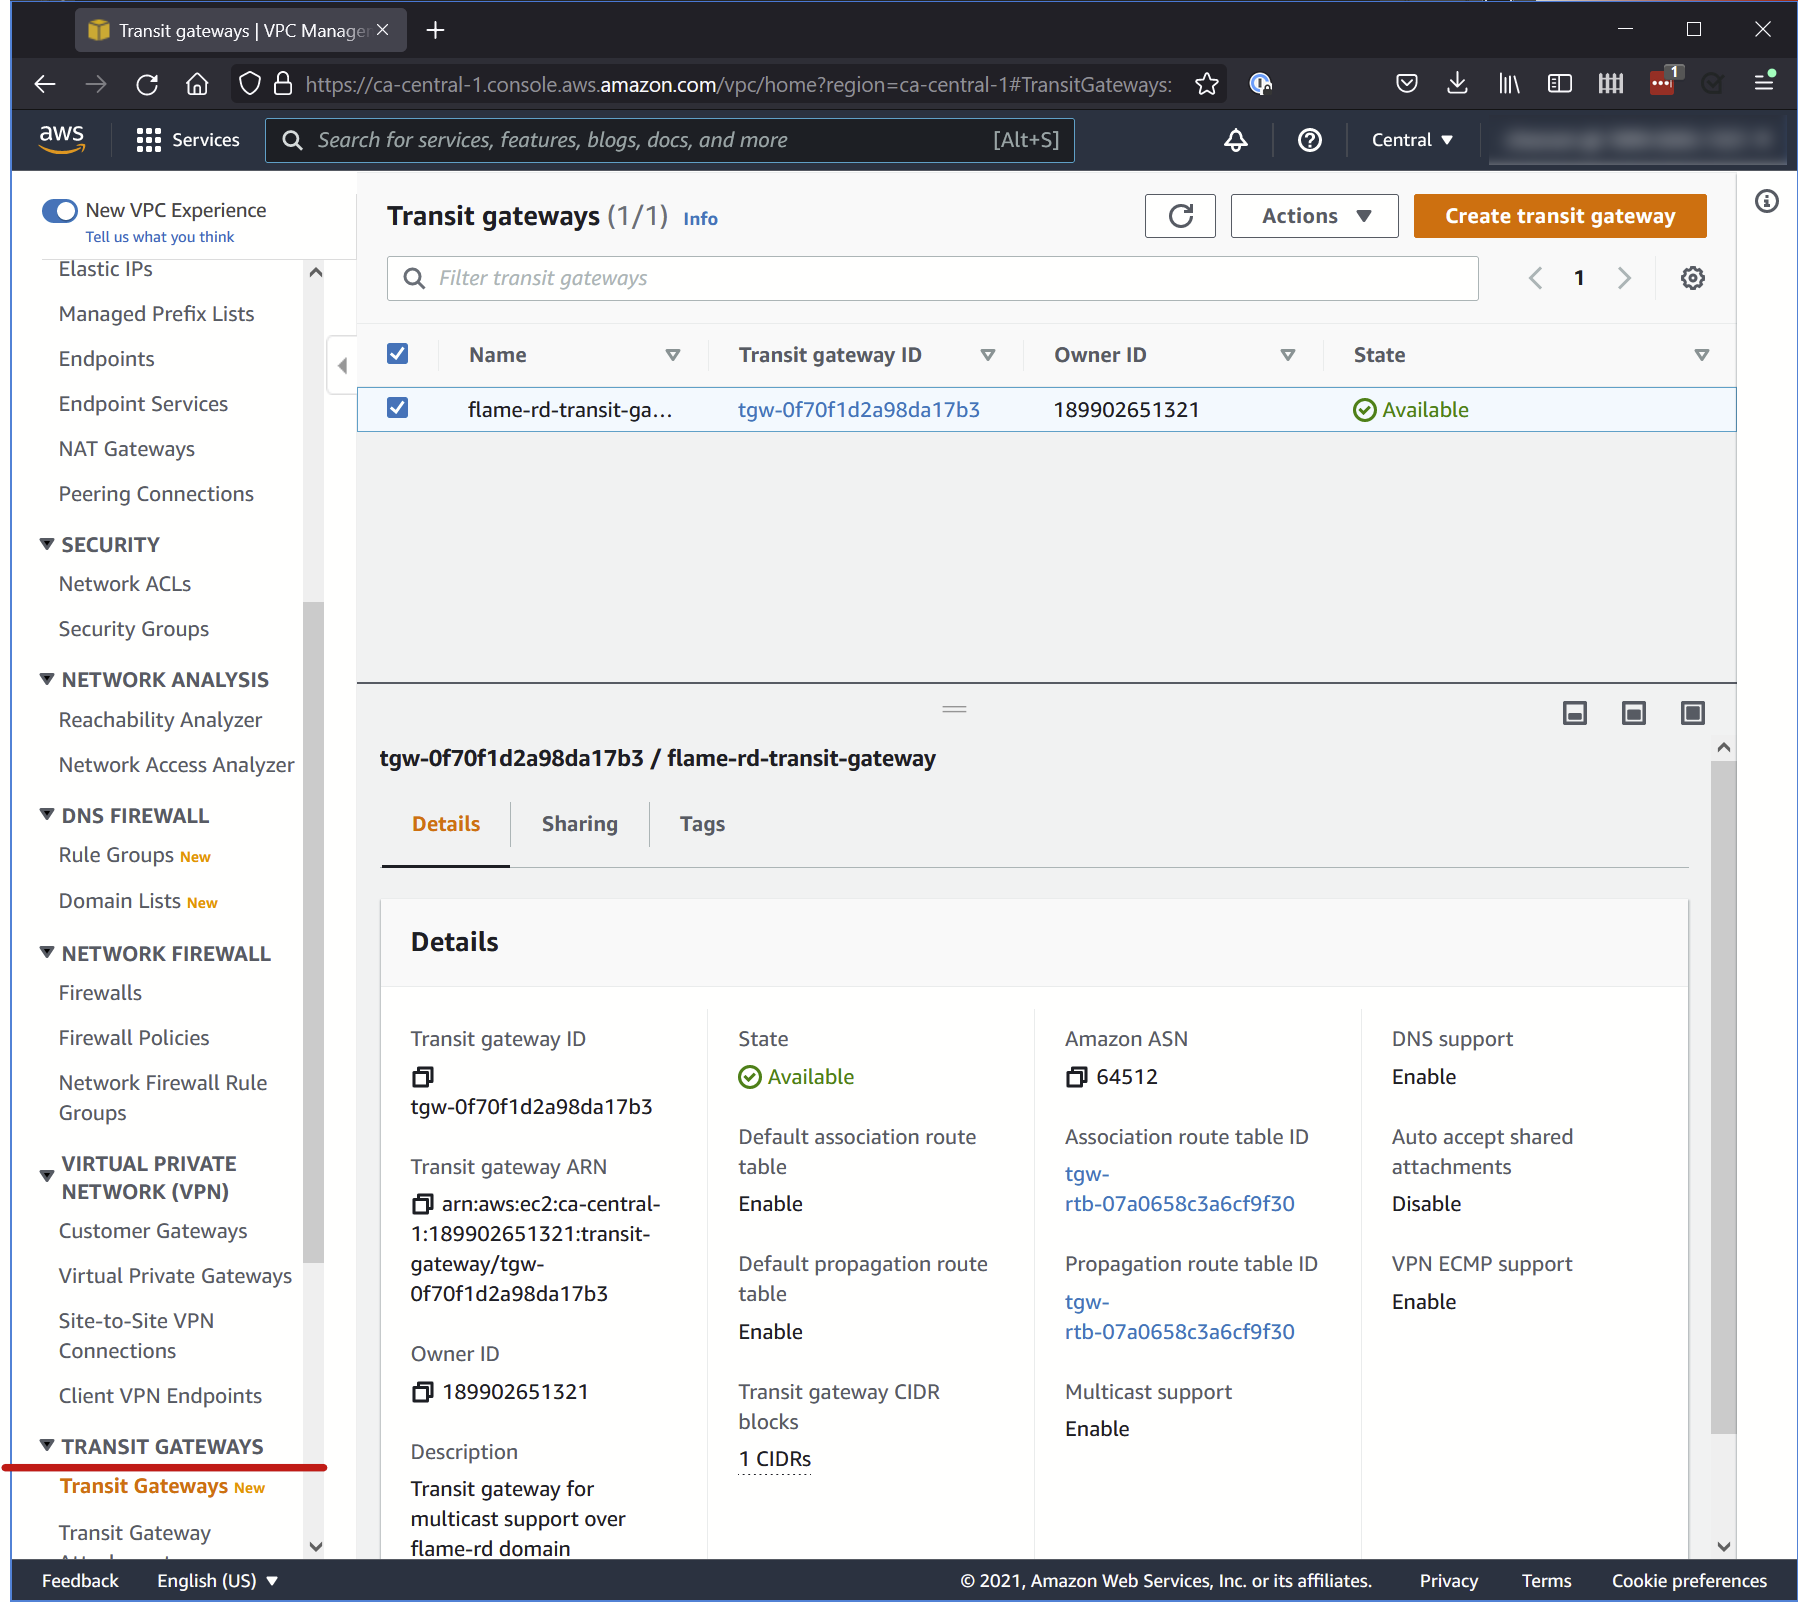
Task: Collapse the left navigation pane arrow
Action: (342, 365)
